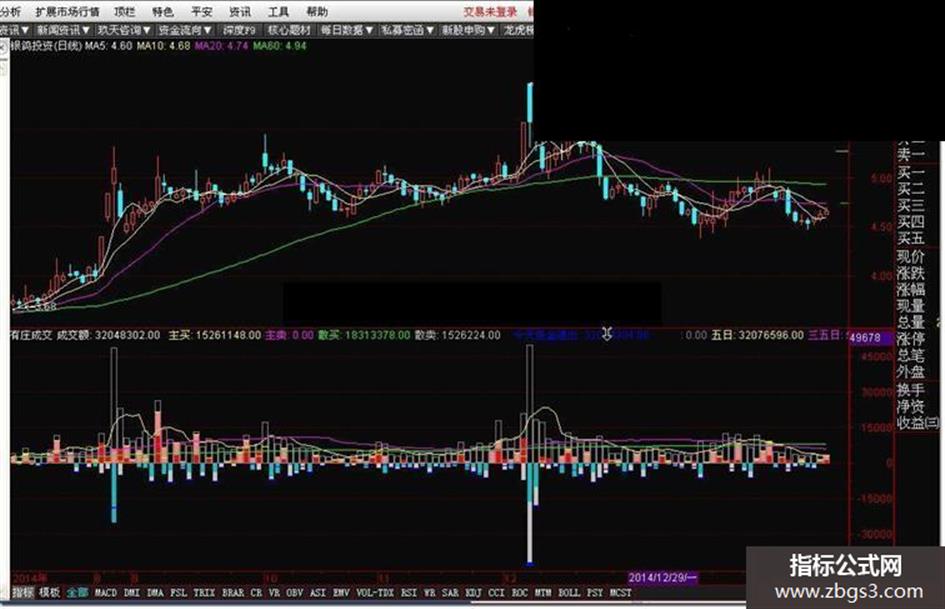Switch to the CCI indicator
Viewport: 945px width, 609px height.
(x=496, y=593)
